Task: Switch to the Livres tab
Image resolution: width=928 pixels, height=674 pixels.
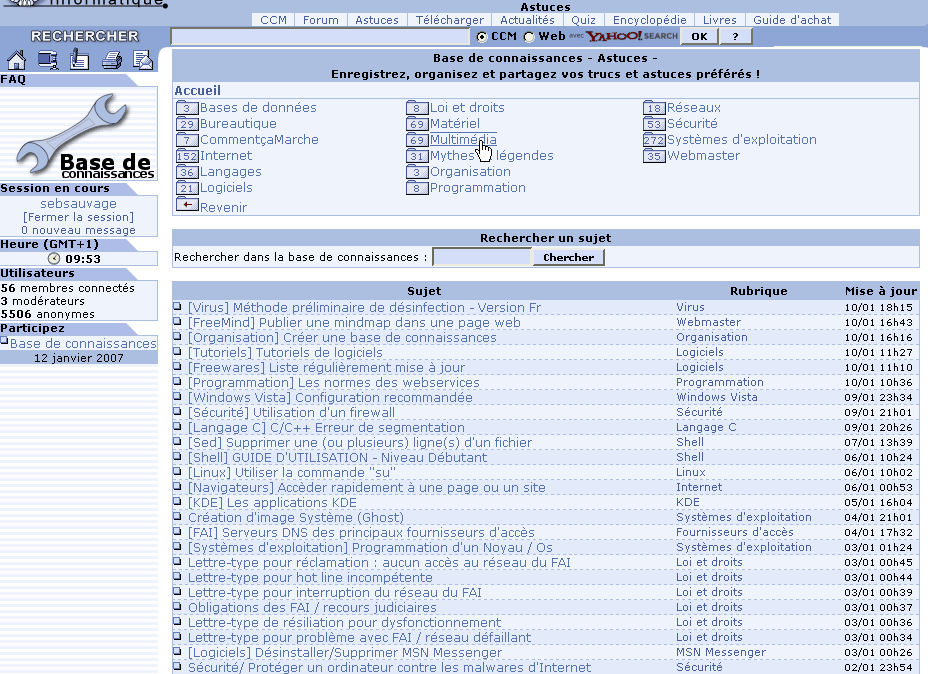Action: click(x=720, y=20)
